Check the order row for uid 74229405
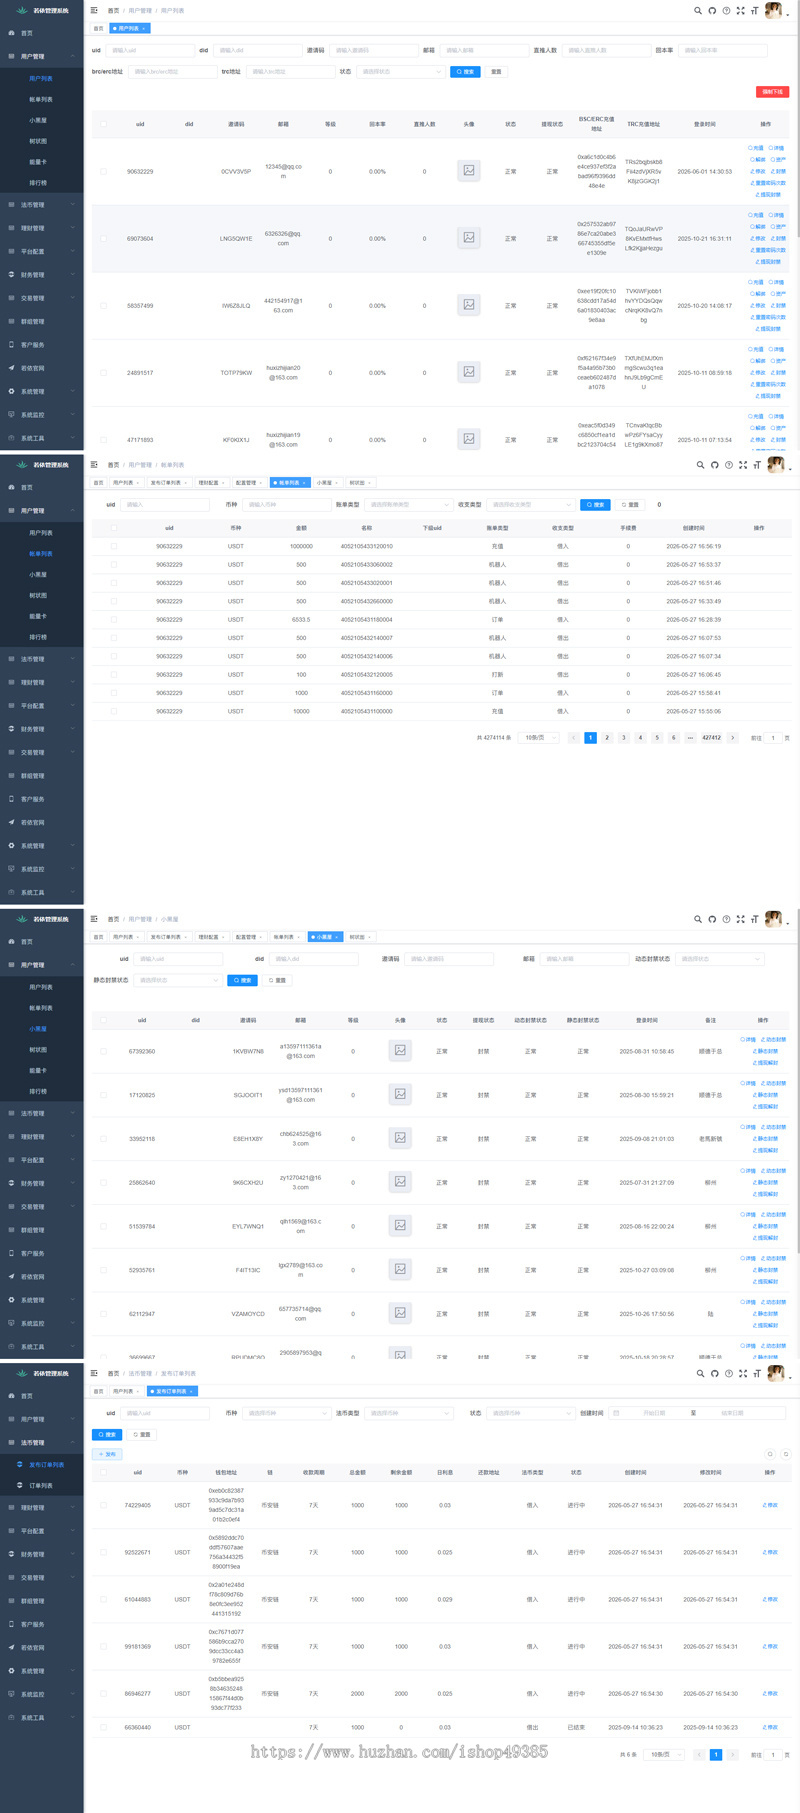The height and width of the screenshot is (1813, 800). coord(103,1505)
